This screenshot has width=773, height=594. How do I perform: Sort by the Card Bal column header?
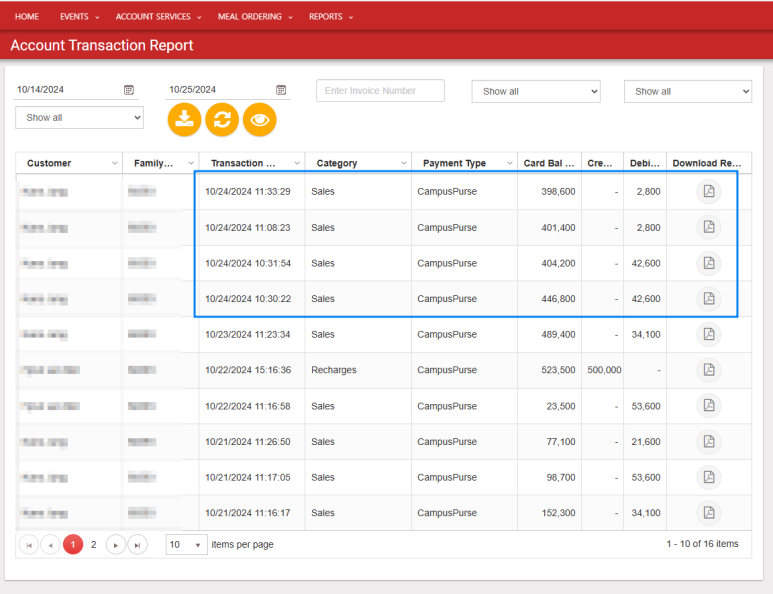coord(549,163)
